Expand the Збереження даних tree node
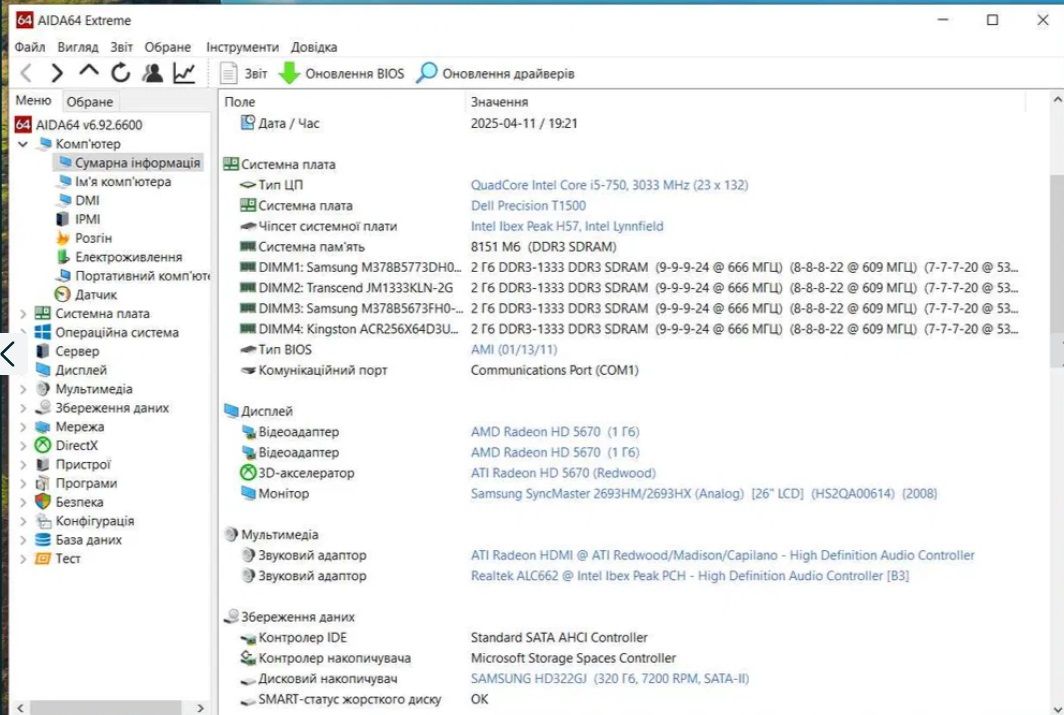Viewport: 1064px width, 715px height. (x=23, y=408)
